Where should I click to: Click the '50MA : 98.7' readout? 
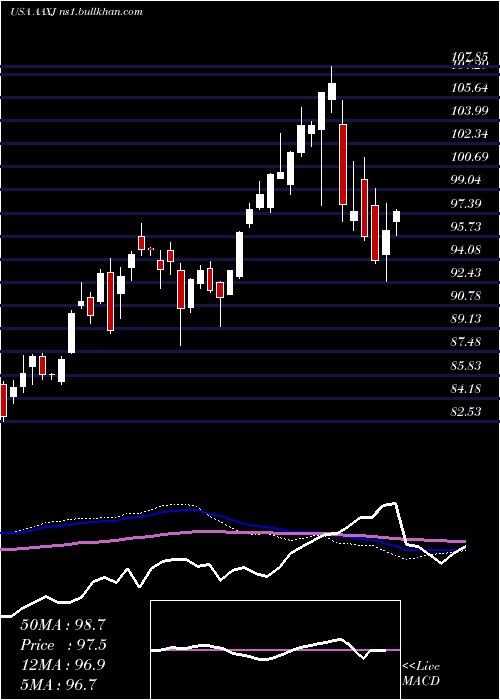[63, 625]
